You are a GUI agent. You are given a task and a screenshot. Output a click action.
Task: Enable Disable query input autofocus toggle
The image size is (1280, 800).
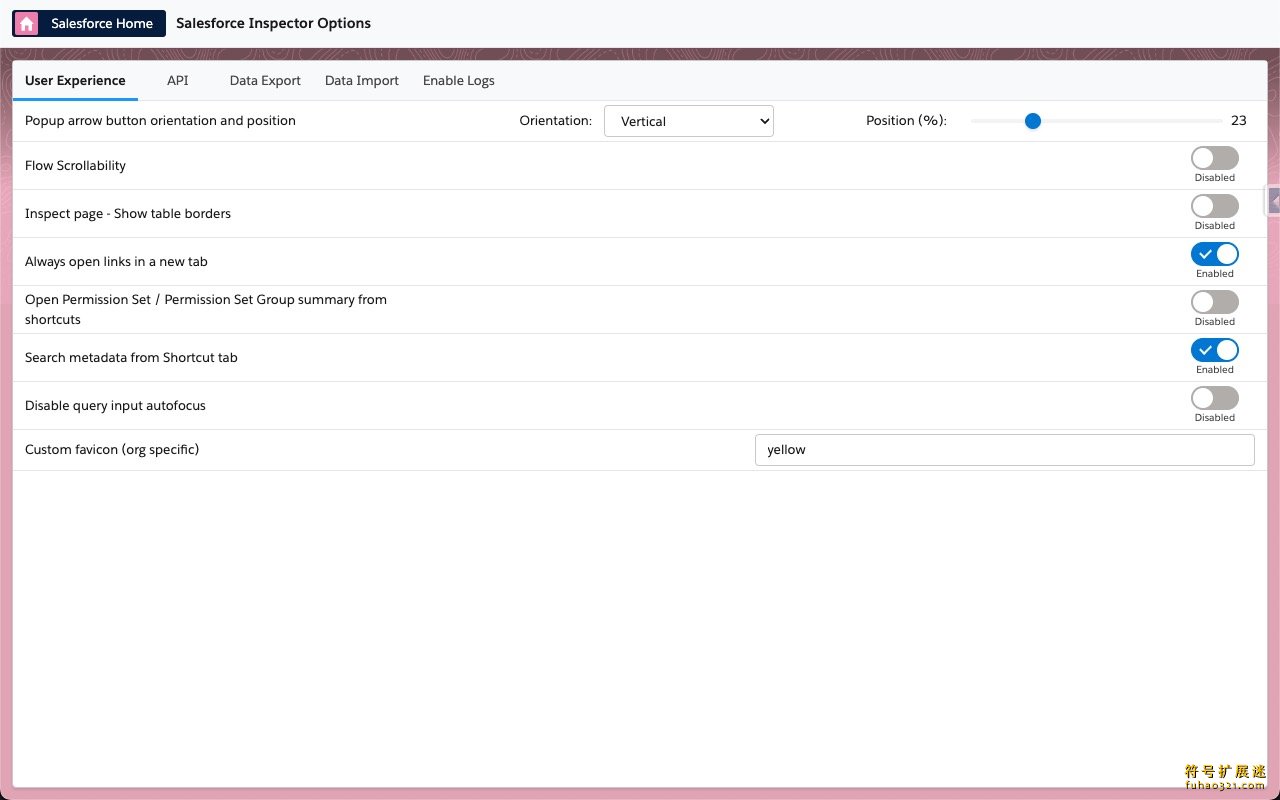[x=1215, y=398]
